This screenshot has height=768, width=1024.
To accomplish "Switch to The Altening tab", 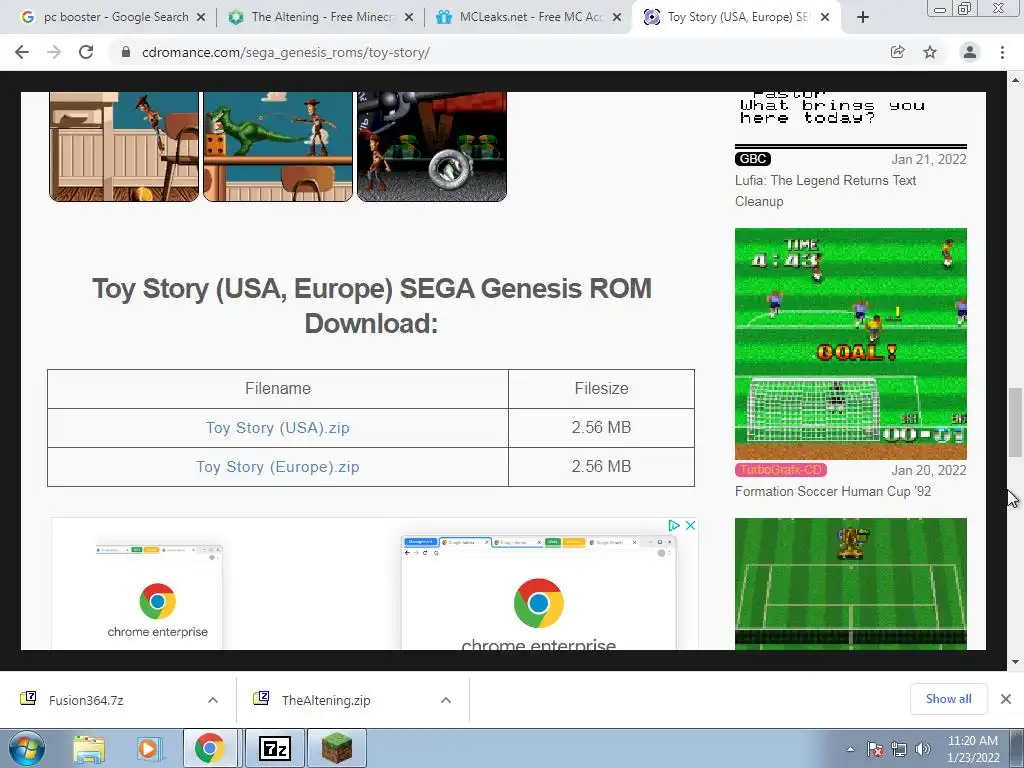I will 320,17.
